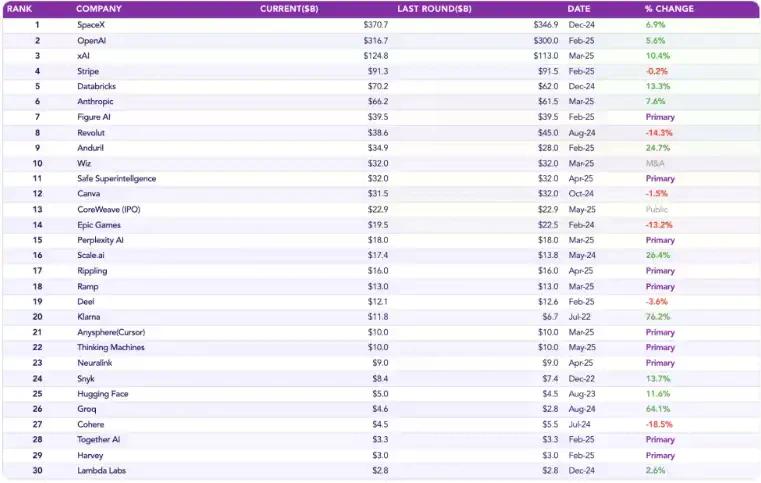The image size is (761, 483).
Task: Select the COMPANY column header
Action: click(x=100, y=9)
